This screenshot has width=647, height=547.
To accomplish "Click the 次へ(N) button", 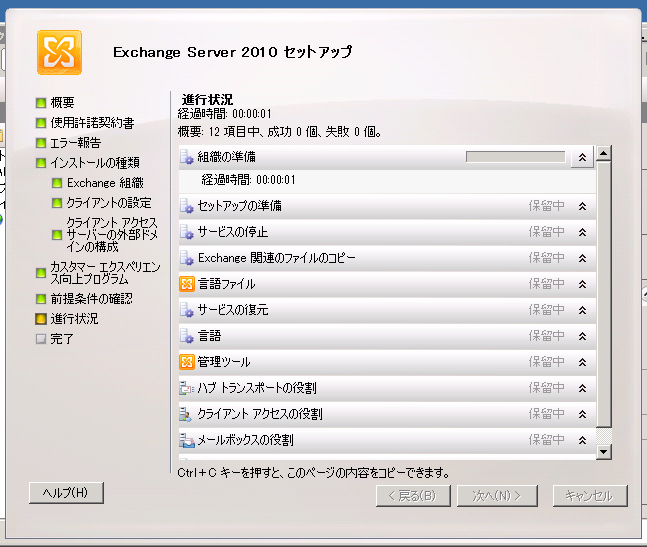I will click(497, 495).
